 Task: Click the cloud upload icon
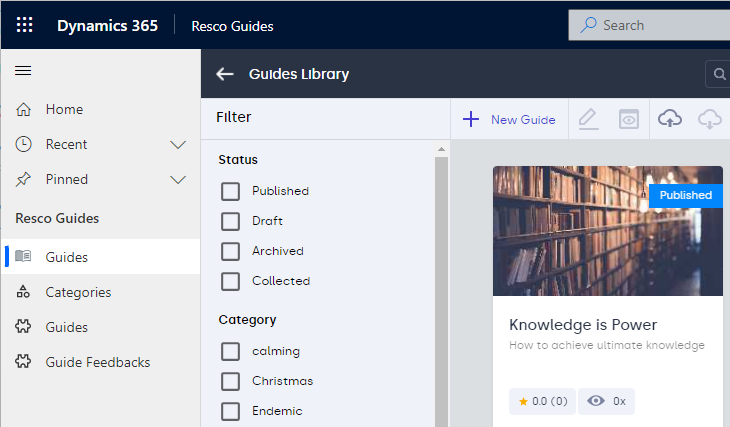[670, 119]
